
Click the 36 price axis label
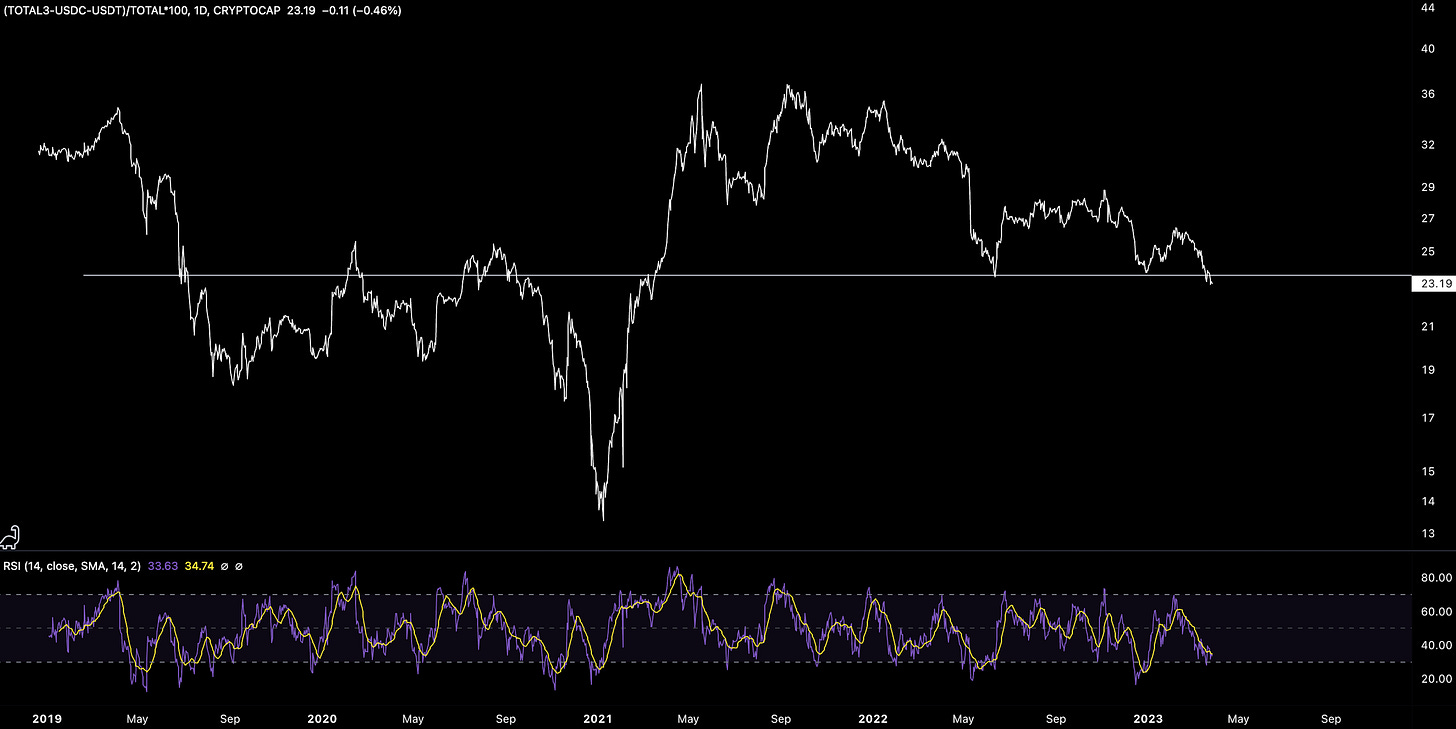click(1427, 95)
